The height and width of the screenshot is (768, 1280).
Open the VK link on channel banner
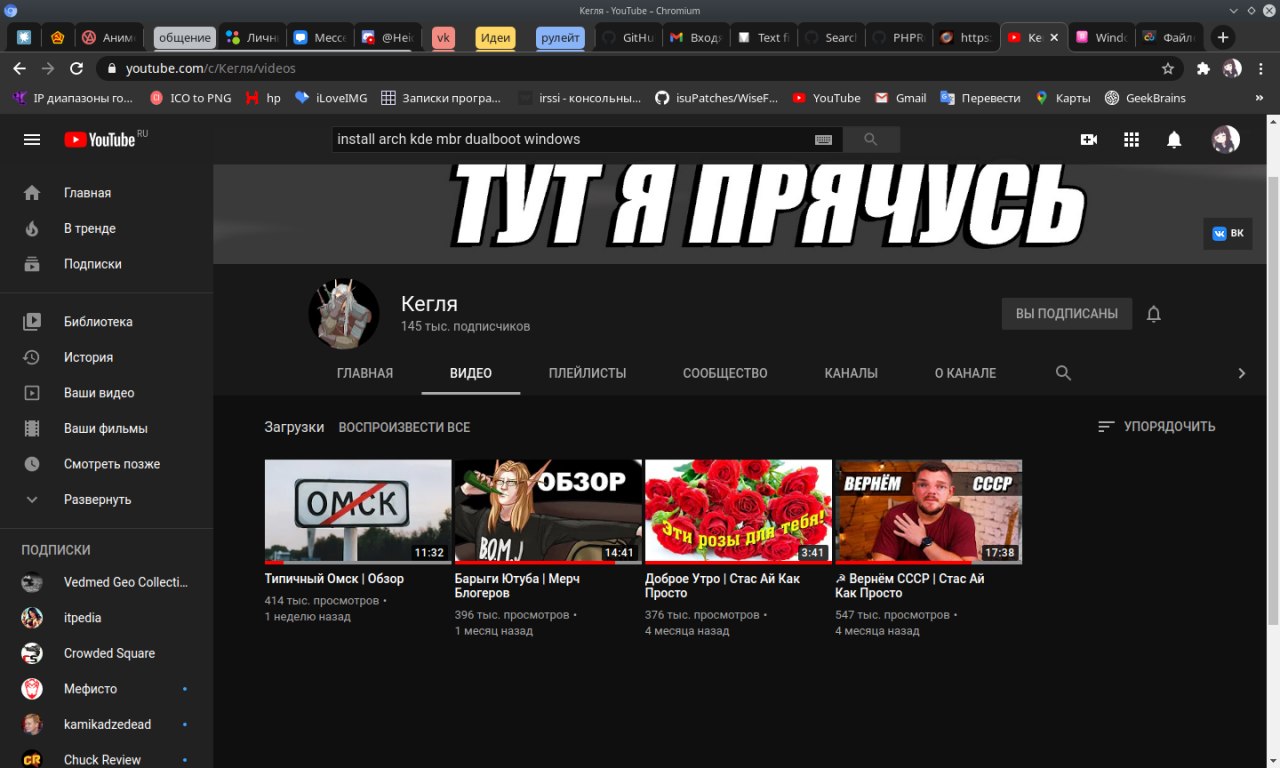[x=1228, y=233]
